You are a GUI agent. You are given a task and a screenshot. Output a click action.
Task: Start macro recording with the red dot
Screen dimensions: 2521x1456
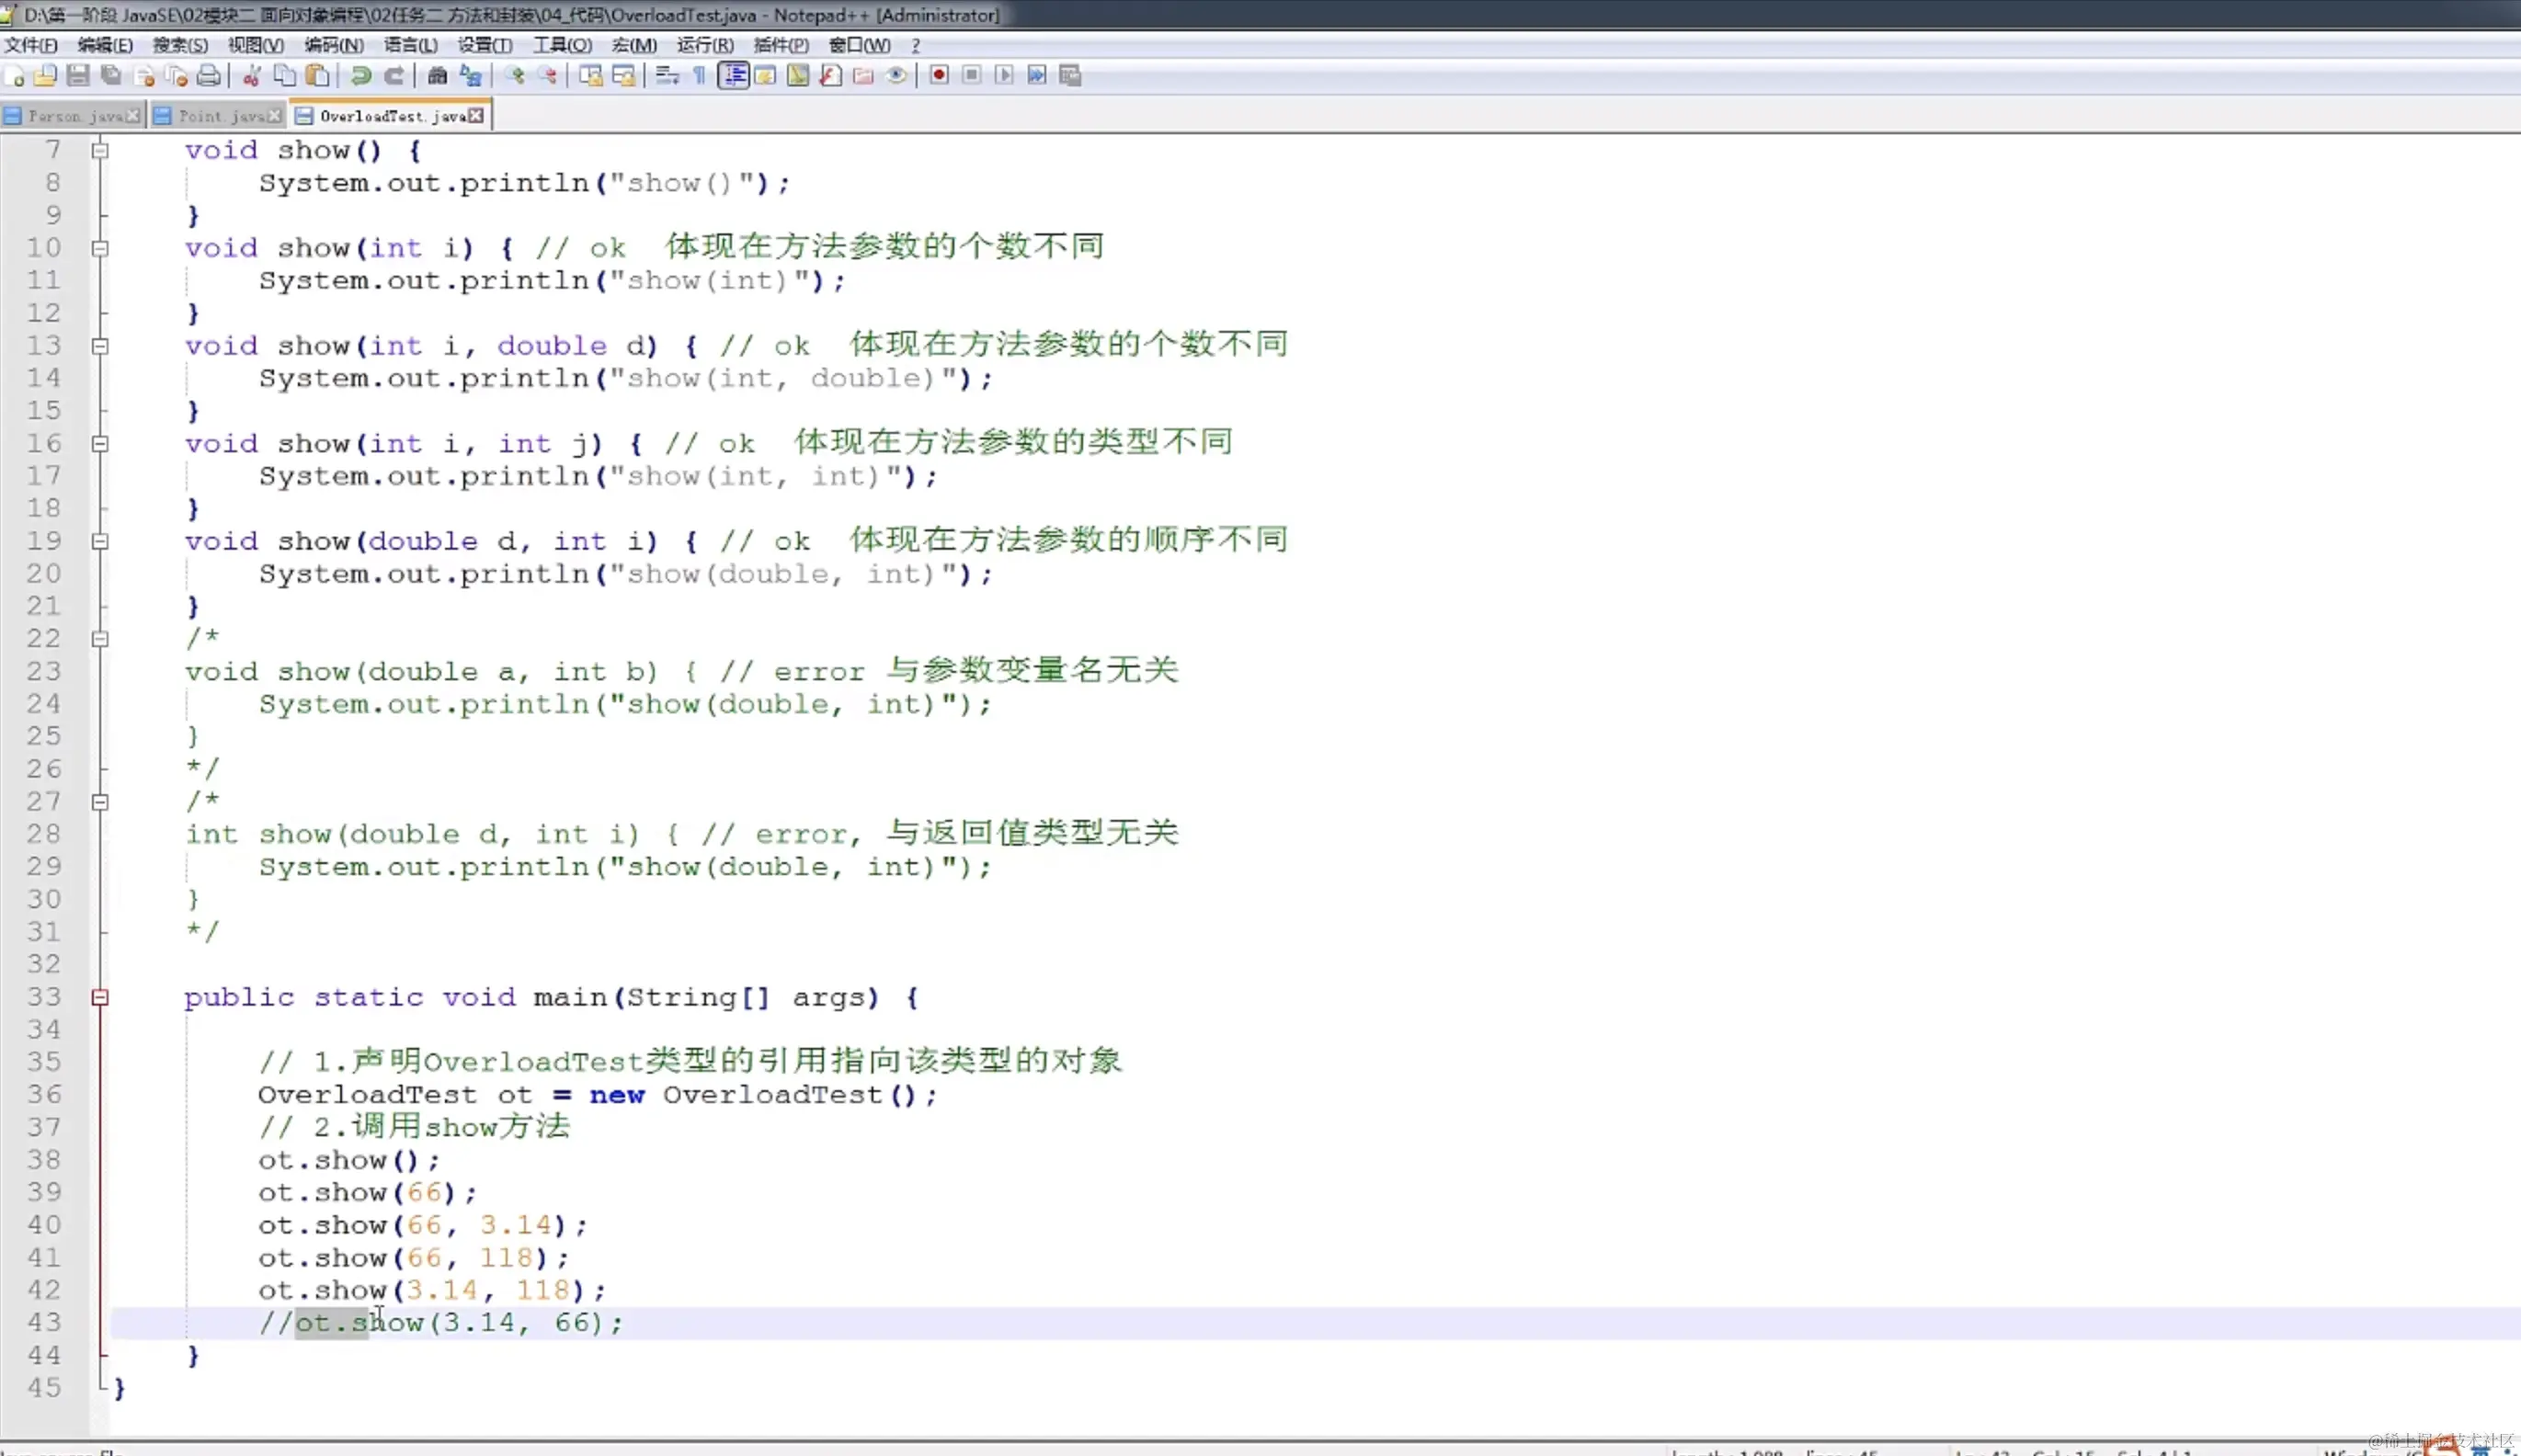pos(938,75)
